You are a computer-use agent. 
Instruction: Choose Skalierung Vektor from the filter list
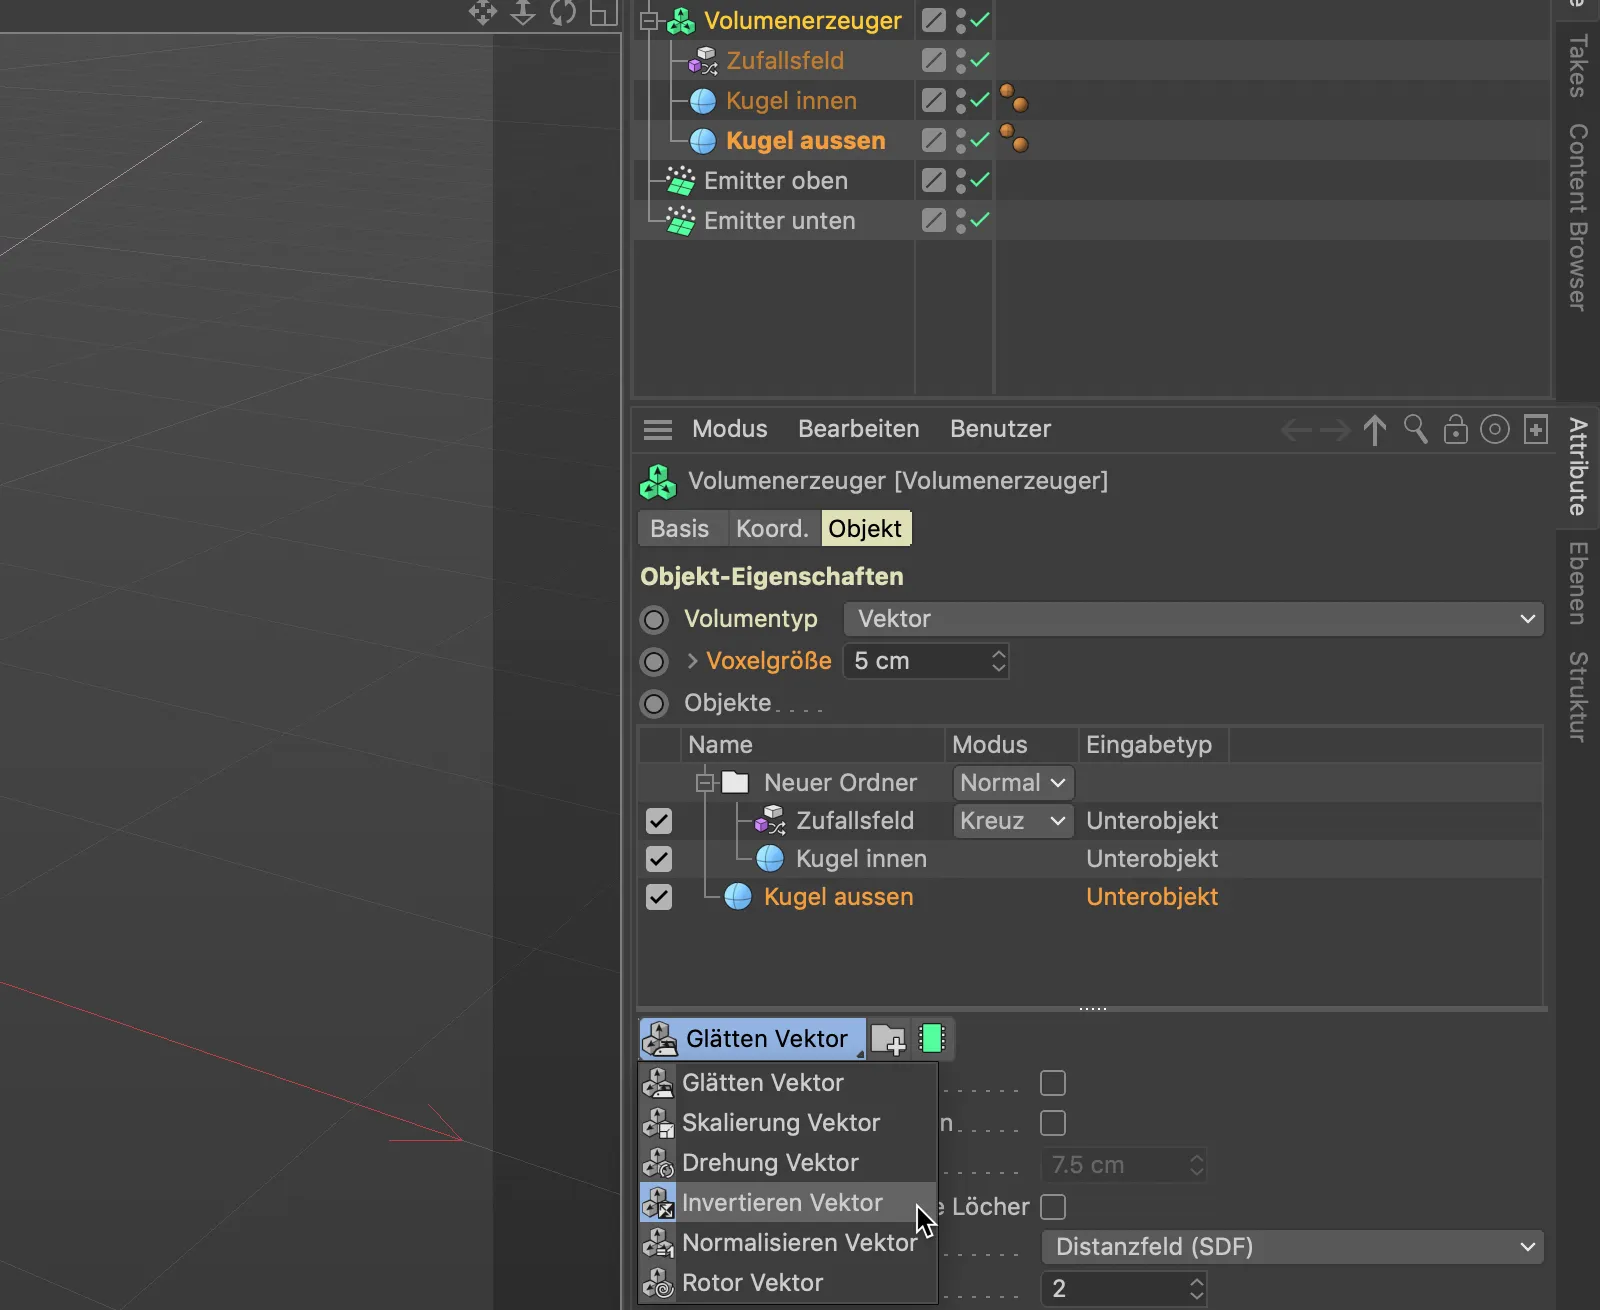click(788, 1123)
